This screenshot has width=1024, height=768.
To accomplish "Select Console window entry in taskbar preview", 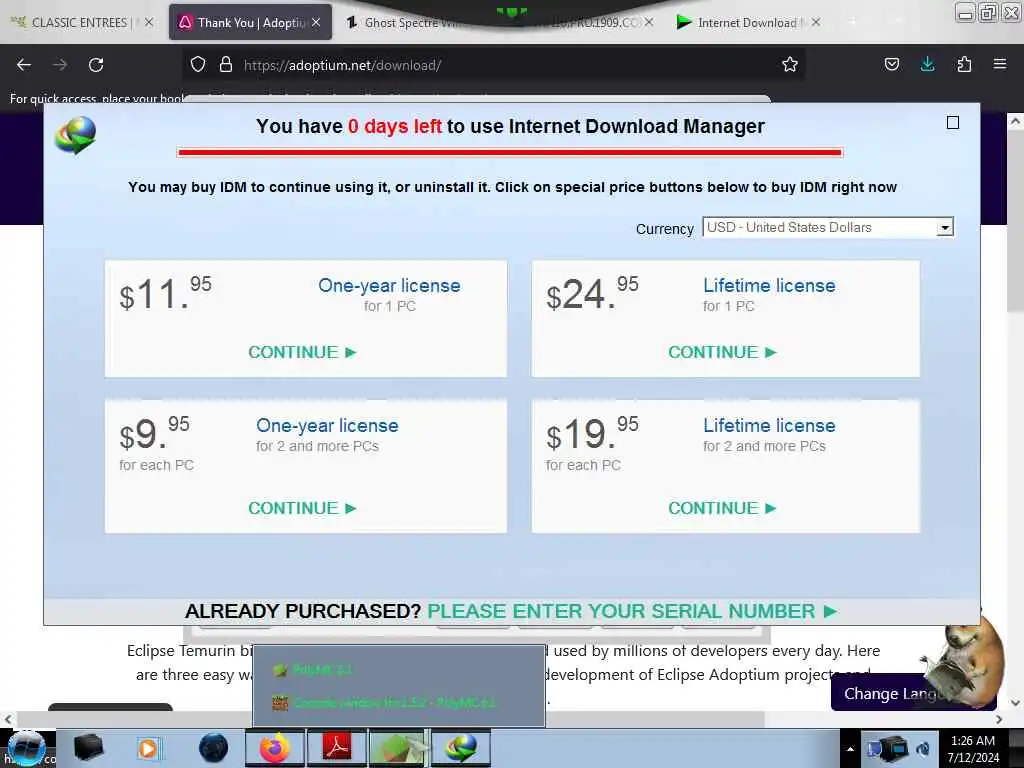I will [398, 703].
